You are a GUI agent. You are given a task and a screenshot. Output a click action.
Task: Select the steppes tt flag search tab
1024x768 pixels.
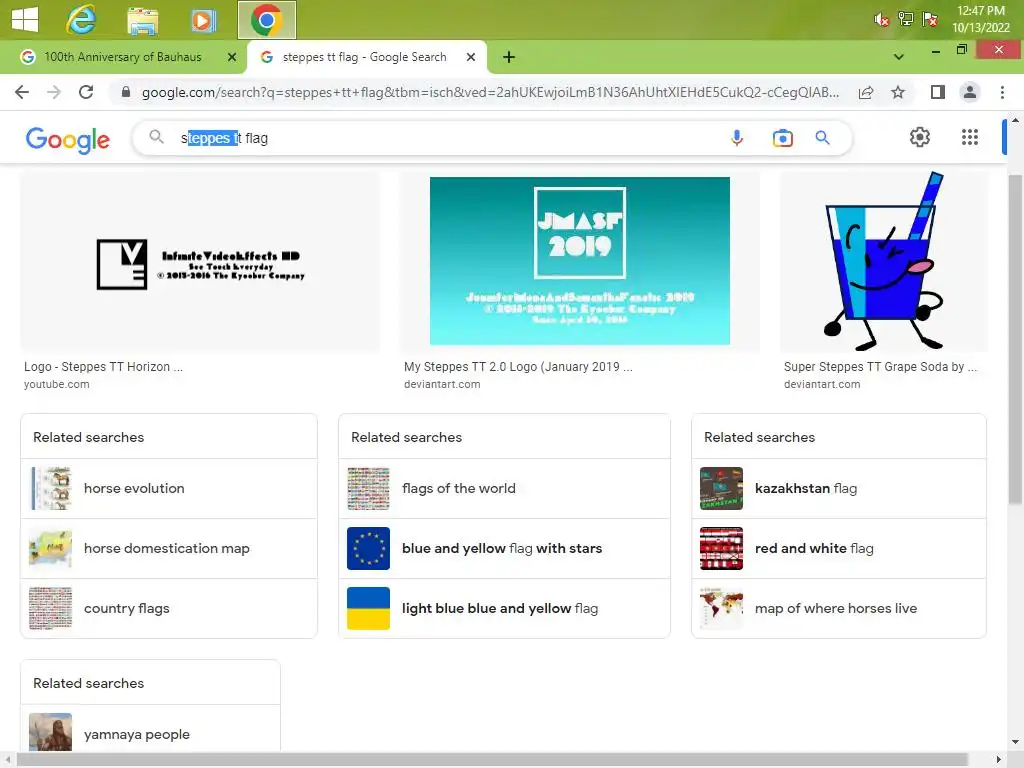click(x=364, y=57)
